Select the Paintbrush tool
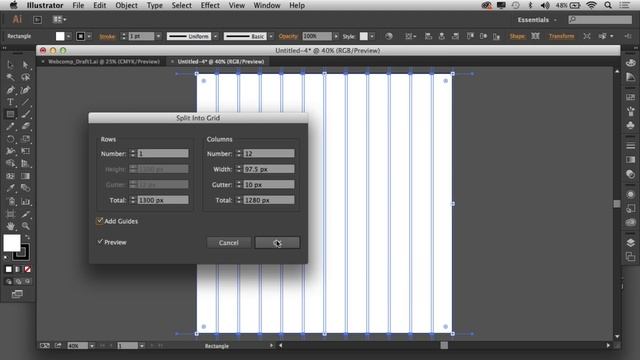The image size is (640, 360). [x=26, y=114]
